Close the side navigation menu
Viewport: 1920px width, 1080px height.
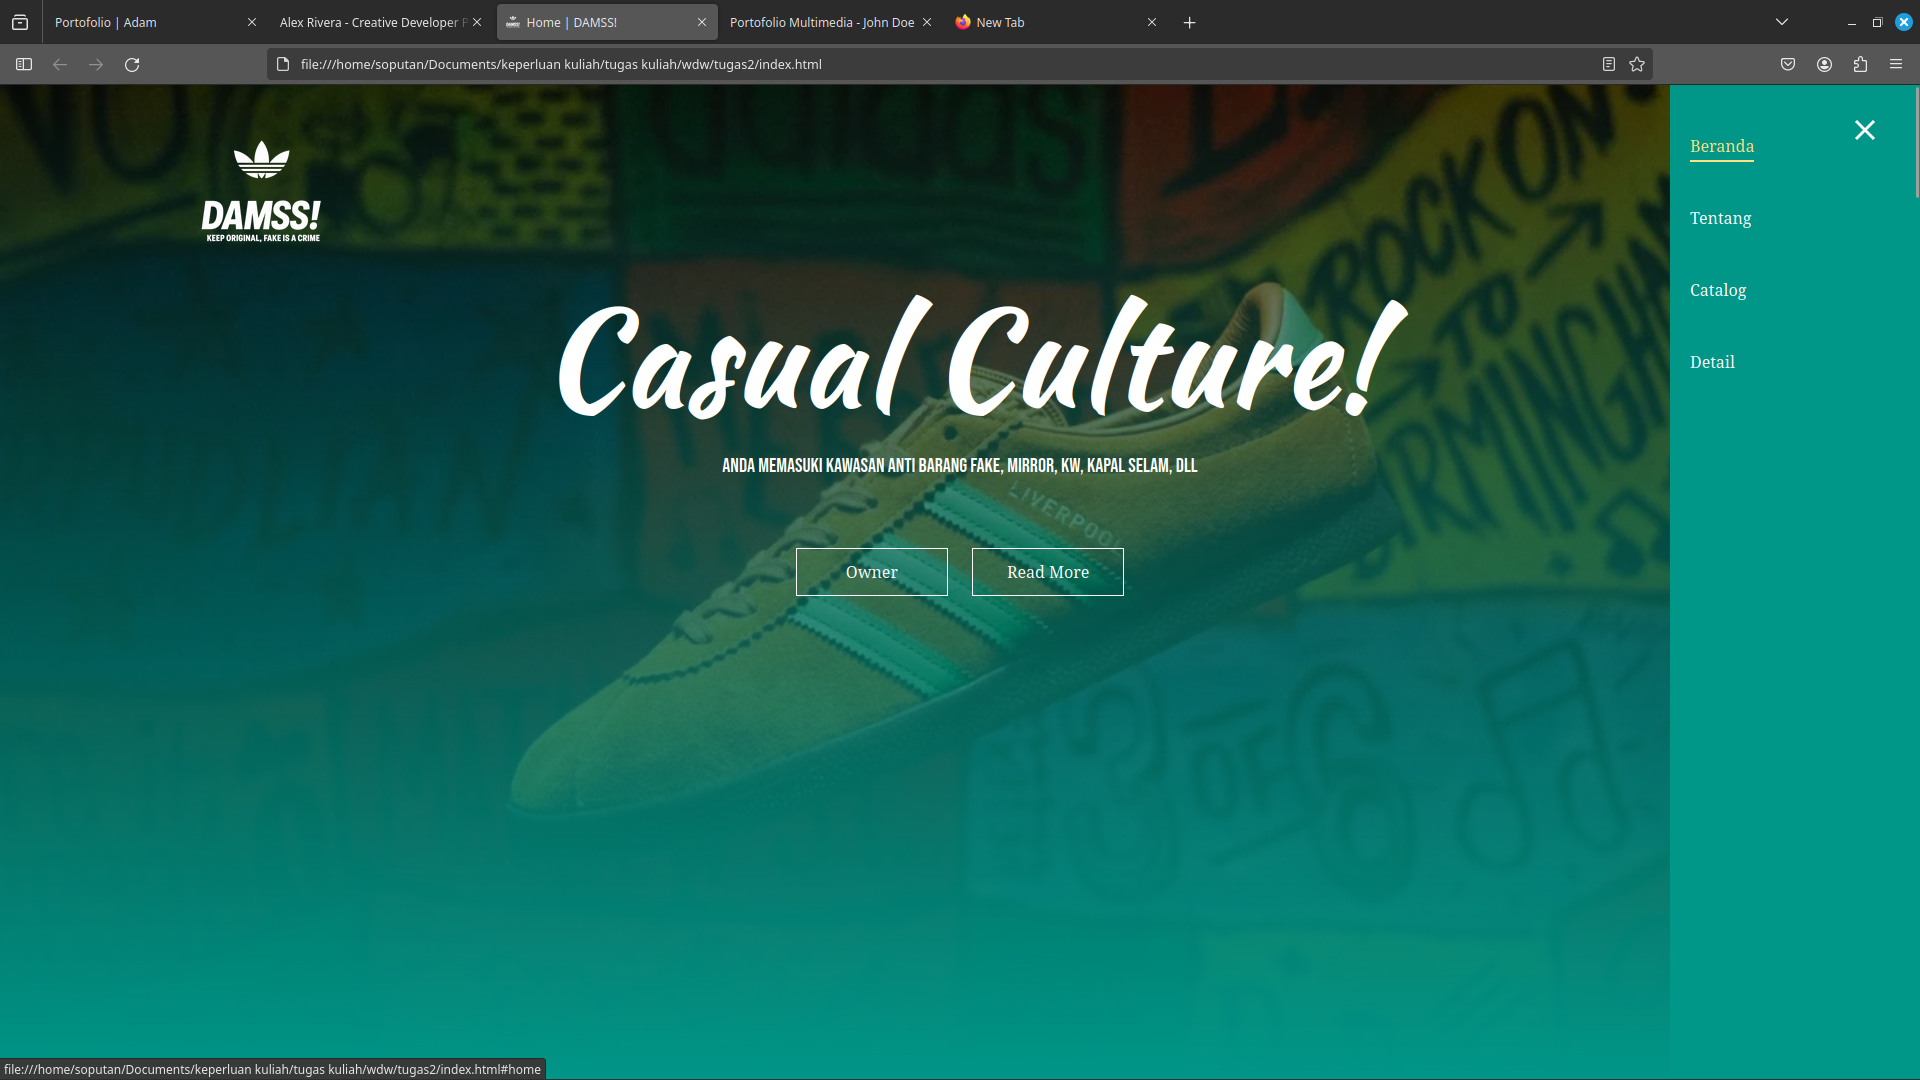click(x=1864, y=130)
